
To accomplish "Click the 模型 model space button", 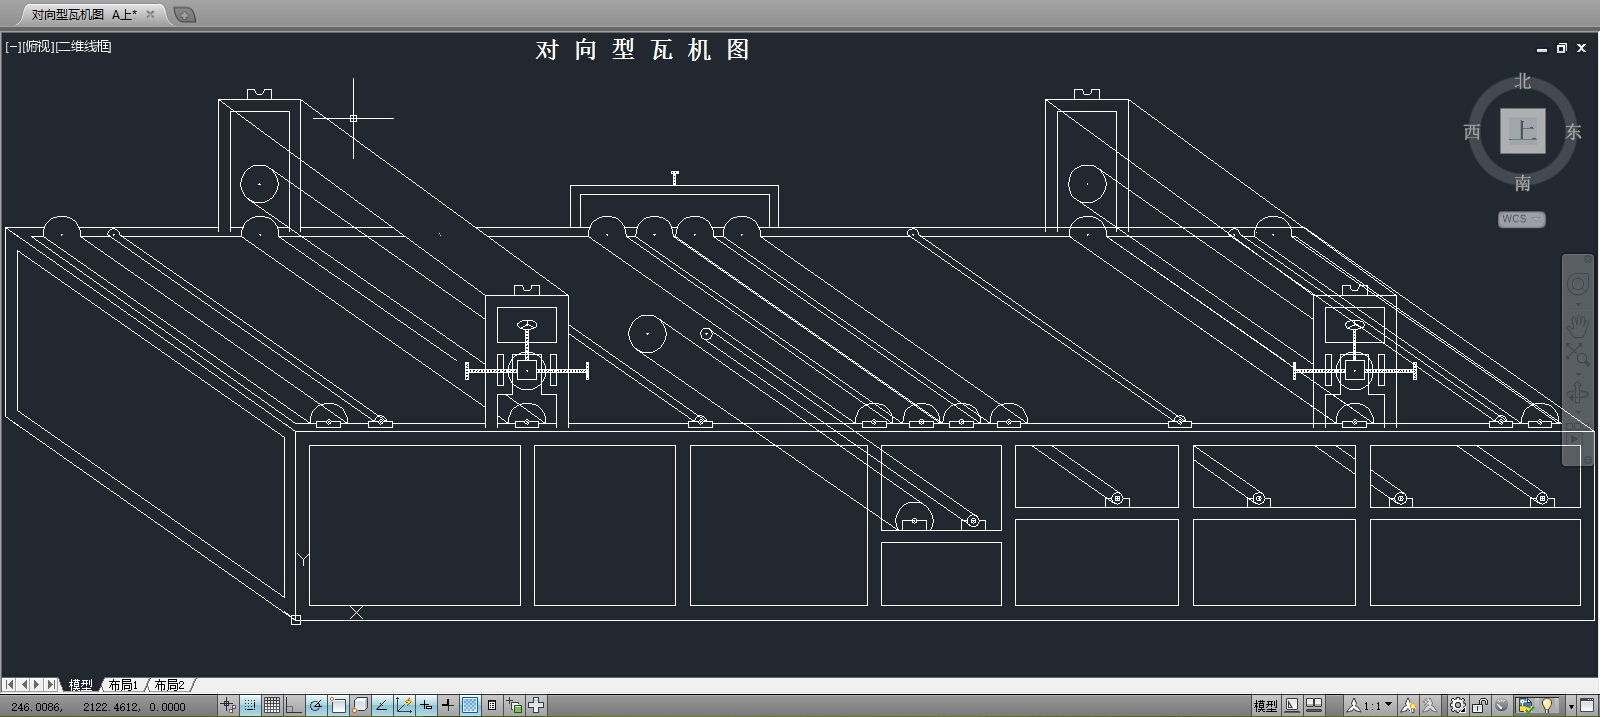I will [1265, 706].
